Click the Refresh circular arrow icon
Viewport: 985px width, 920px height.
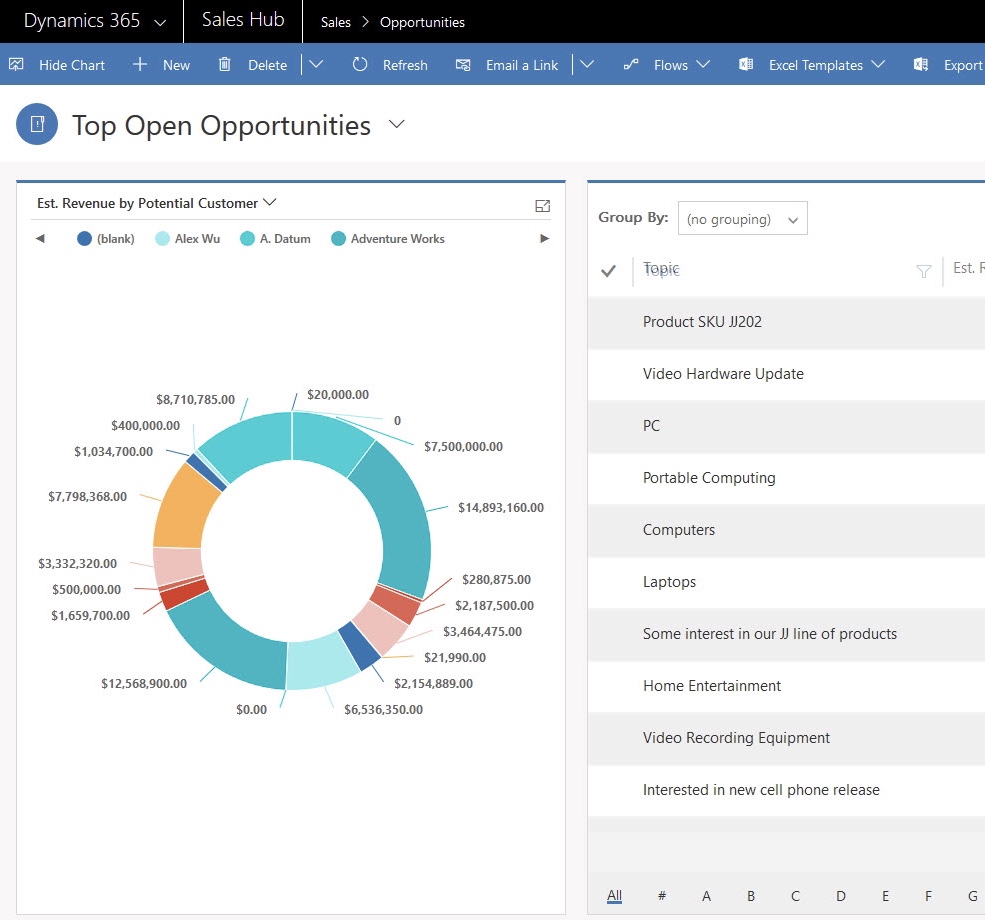(x=360, y=65)
